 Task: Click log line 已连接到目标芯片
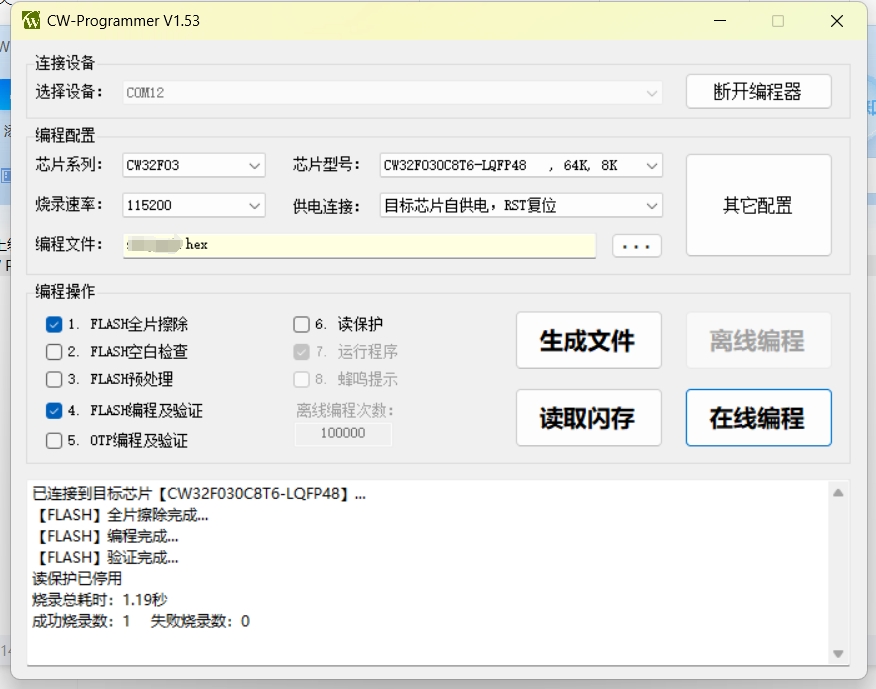[199, 494]
